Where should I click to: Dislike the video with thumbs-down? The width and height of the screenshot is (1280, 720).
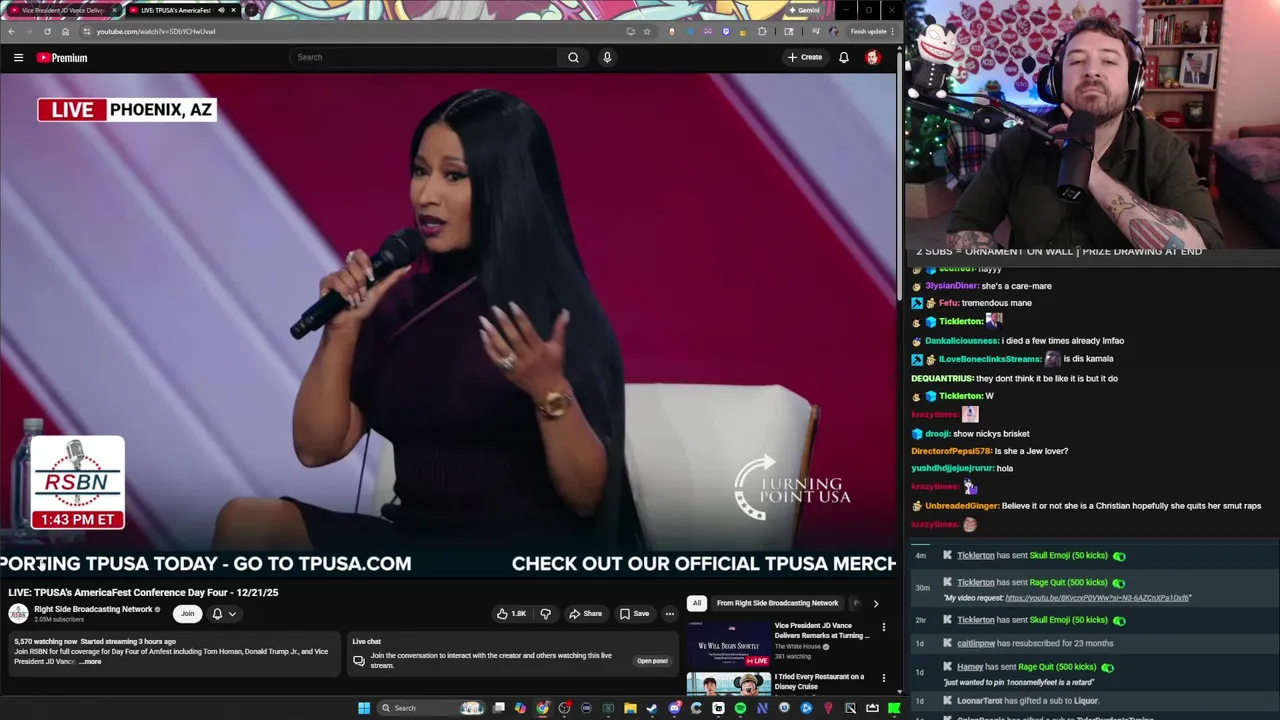[546, 614]
